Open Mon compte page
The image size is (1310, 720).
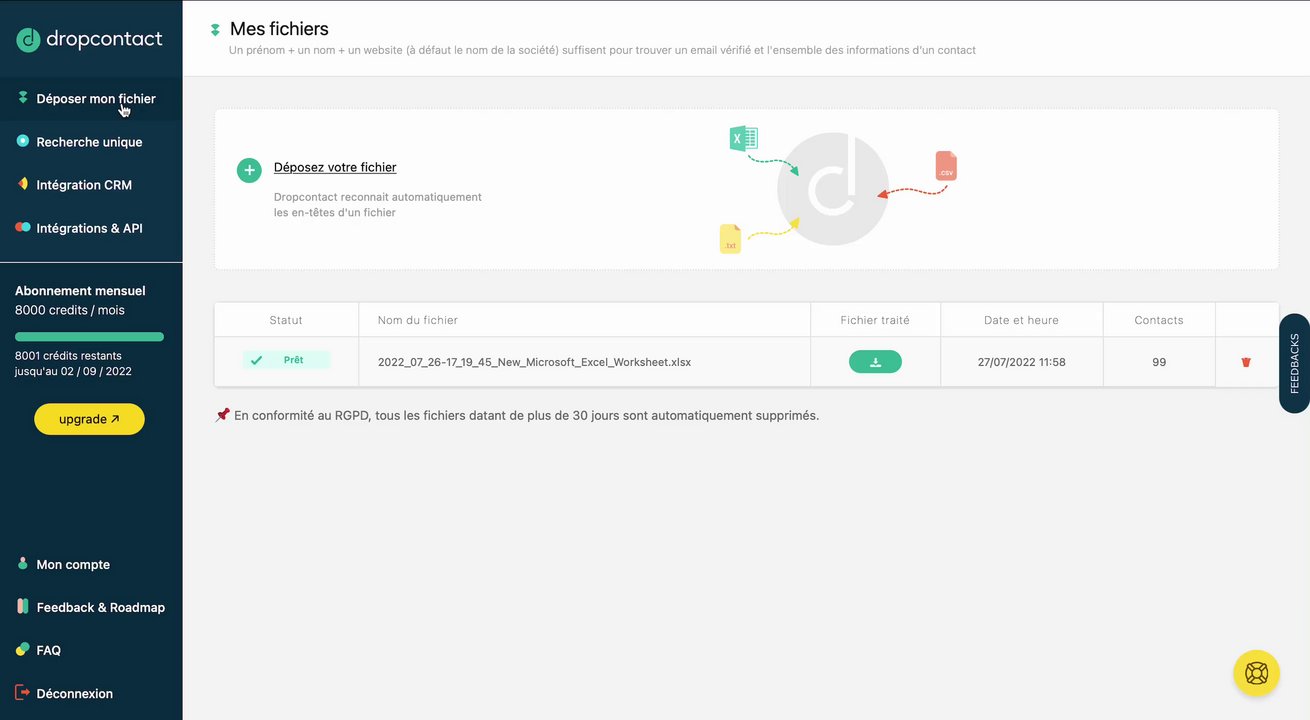pos(73,564)
